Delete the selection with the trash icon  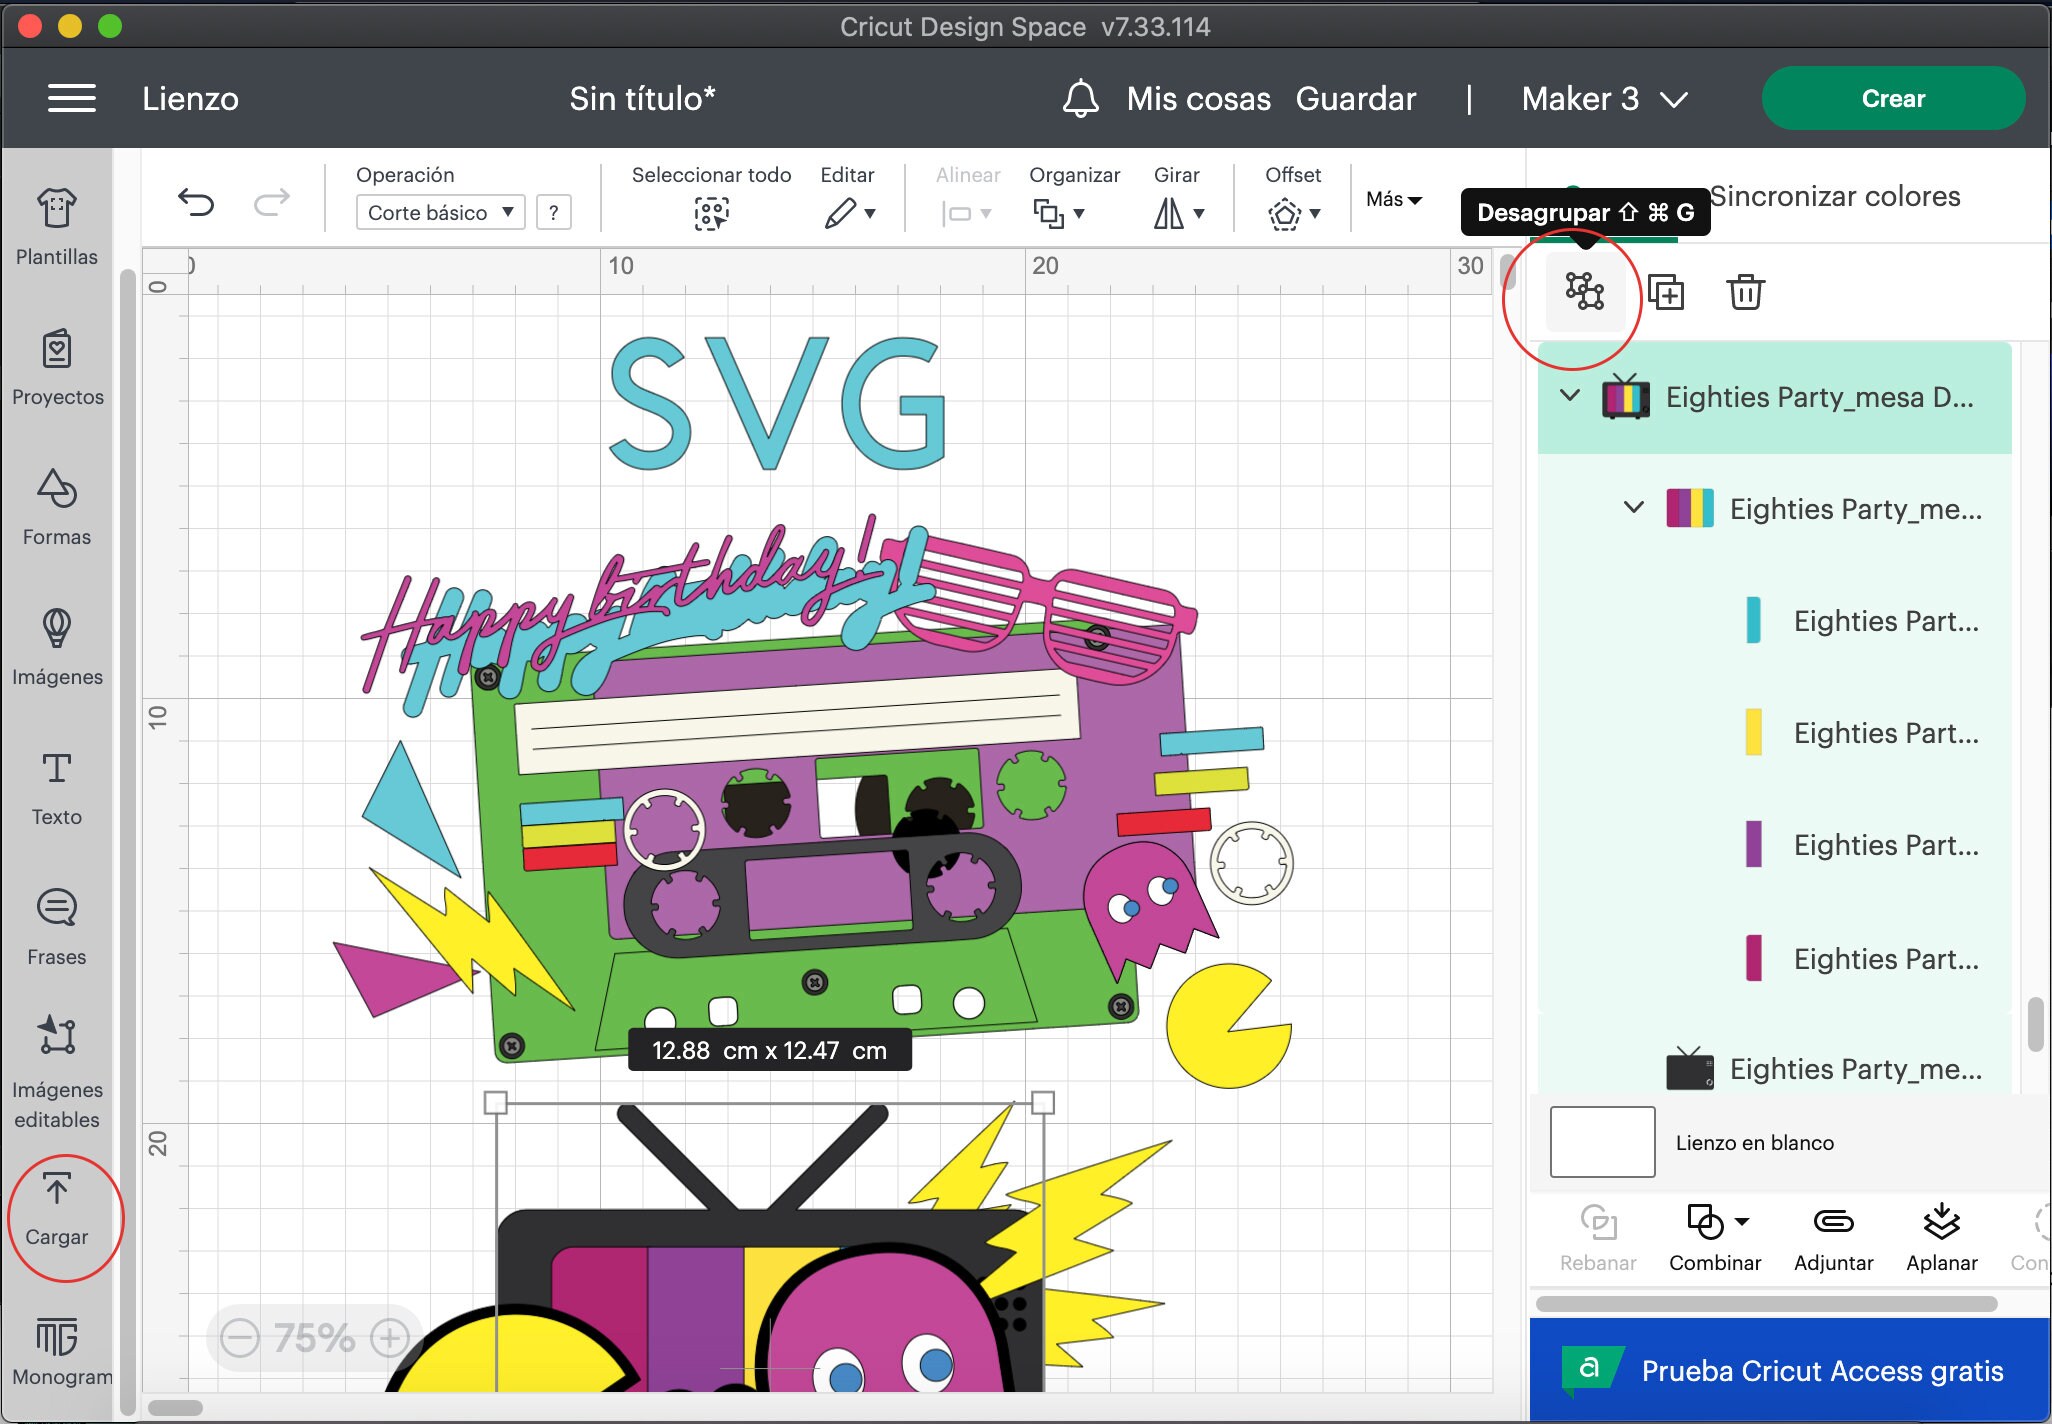[1746, 292]
